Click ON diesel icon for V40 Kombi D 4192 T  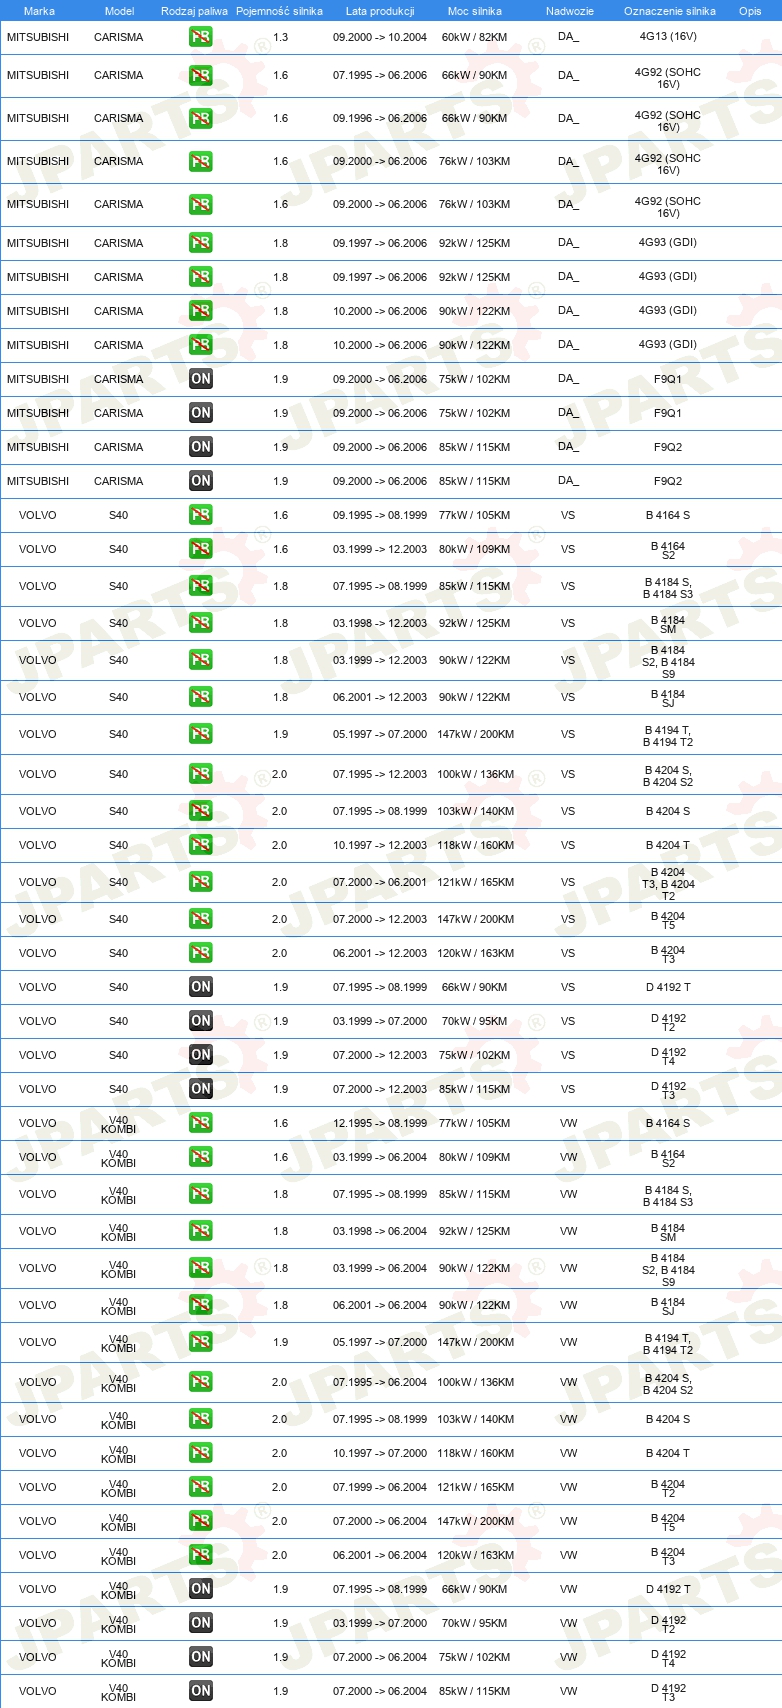(x=201, y=1589)
